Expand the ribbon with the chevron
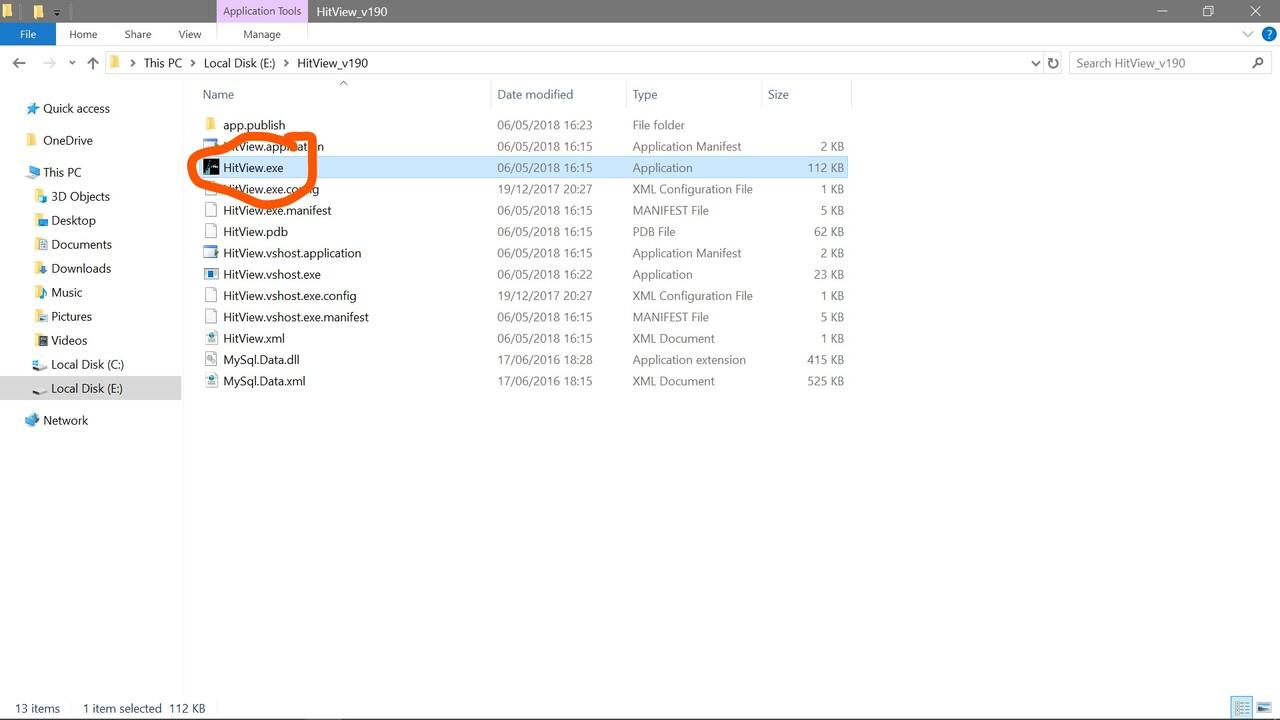This screenshot has height=720, width=1280. point(1247,34)
